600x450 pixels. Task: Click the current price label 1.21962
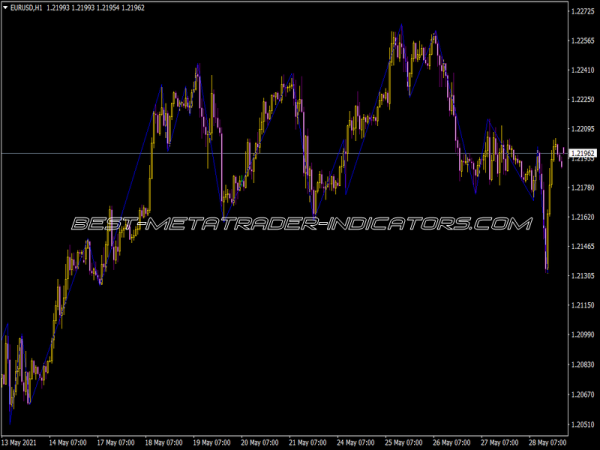tap(583, 153)
